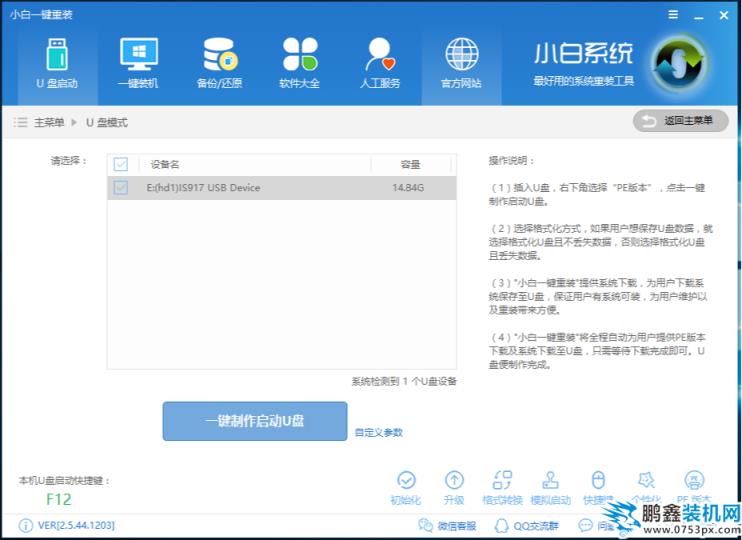742x540 pixels.
Task: Check the E:(hd1)IS917 USB Device checkbox
Action: (x=121, y=187)
